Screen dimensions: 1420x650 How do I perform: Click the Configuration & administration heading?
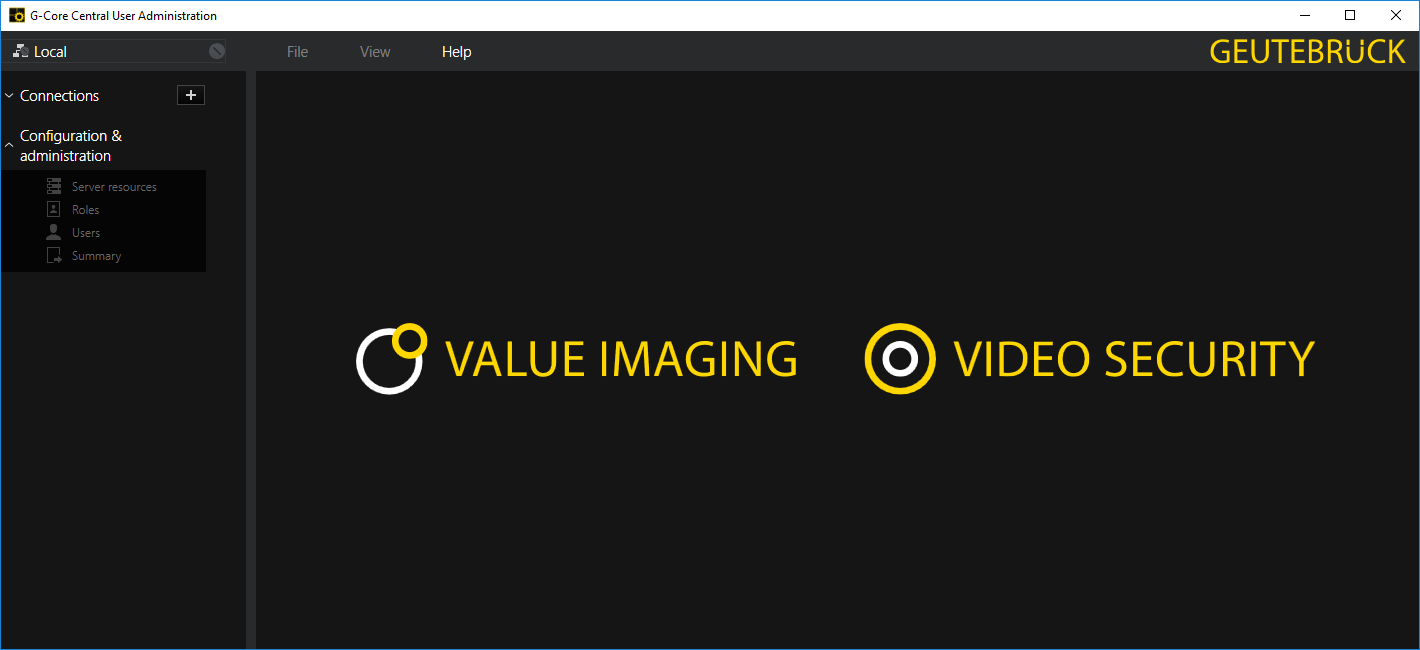click(x=71, y=146)
